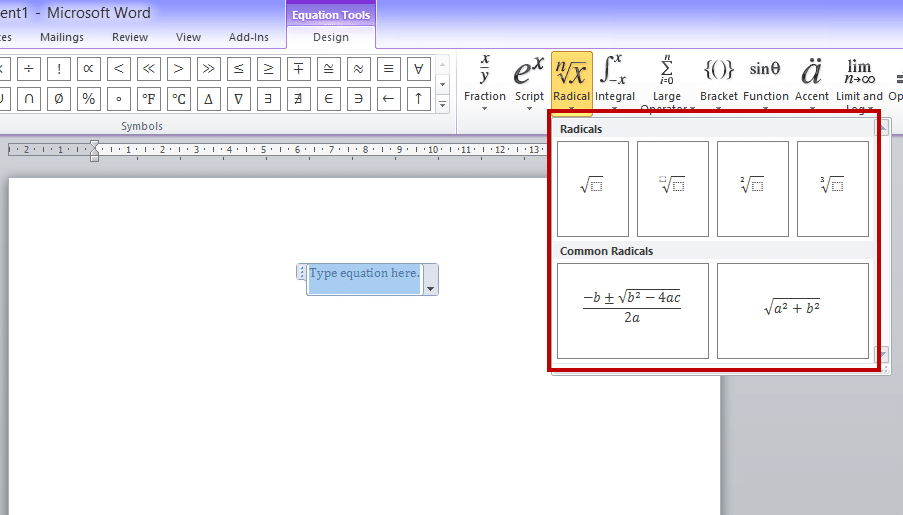Insert the division sign symbol
Screen dimensions: 903x515
point(29,69)
